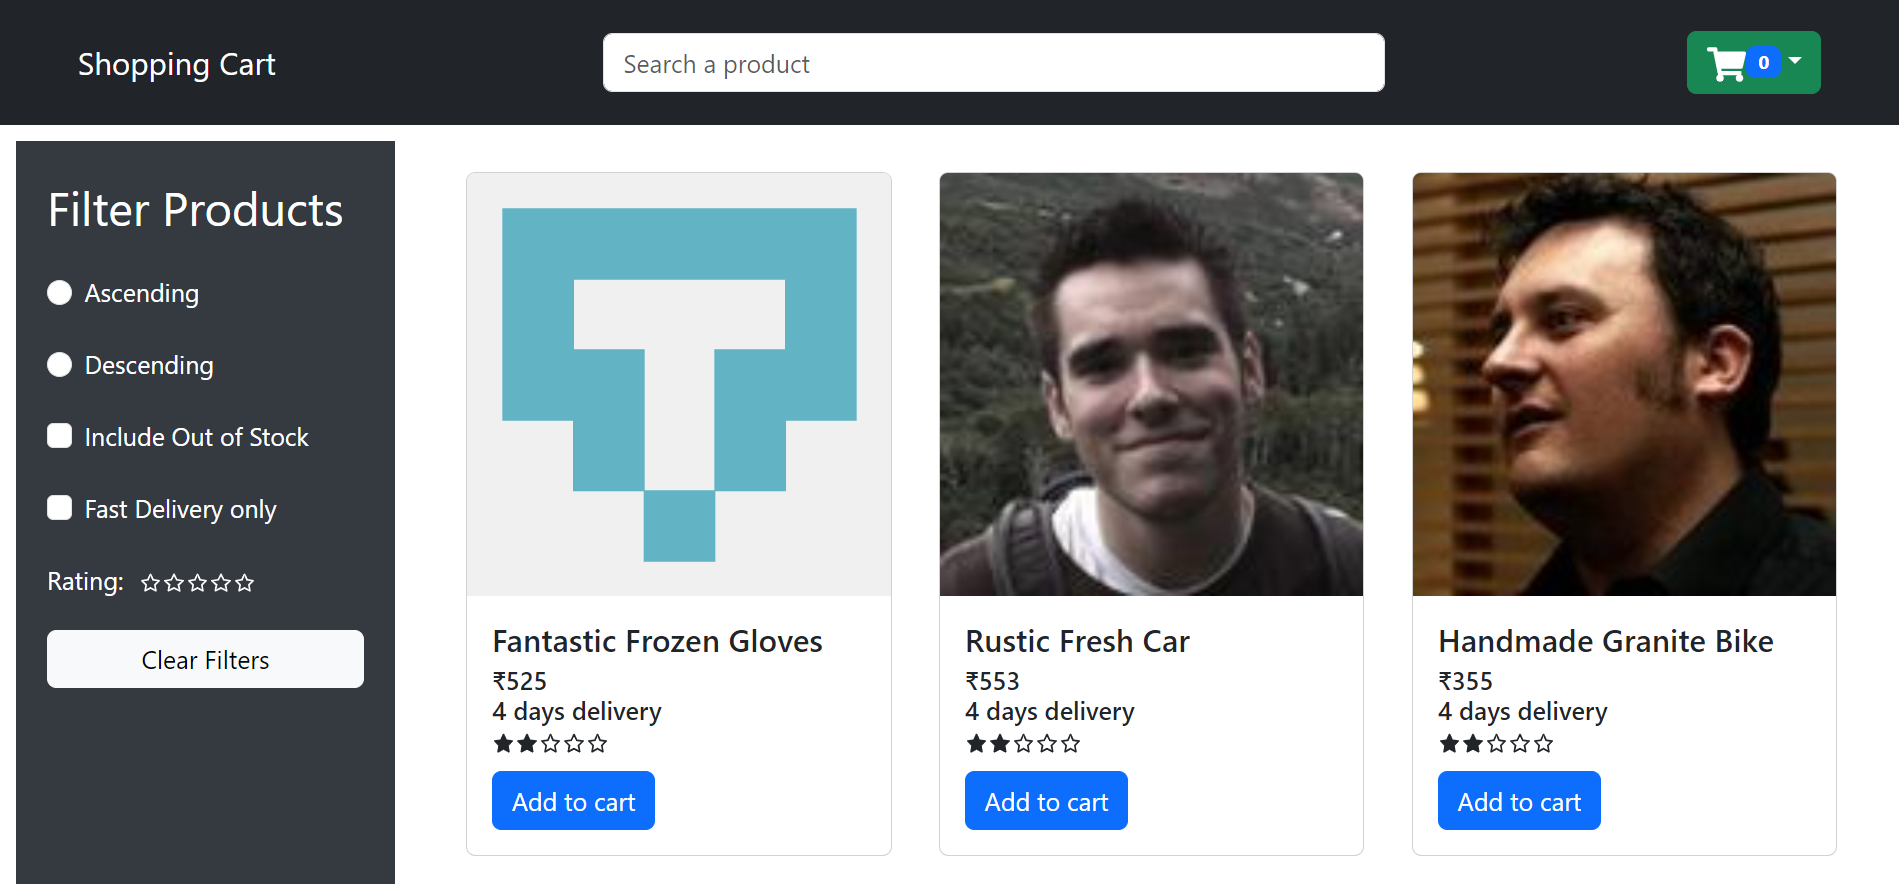
Task: Add Fantastic Frozen Gloves to cart
Action: click(573, 801)
